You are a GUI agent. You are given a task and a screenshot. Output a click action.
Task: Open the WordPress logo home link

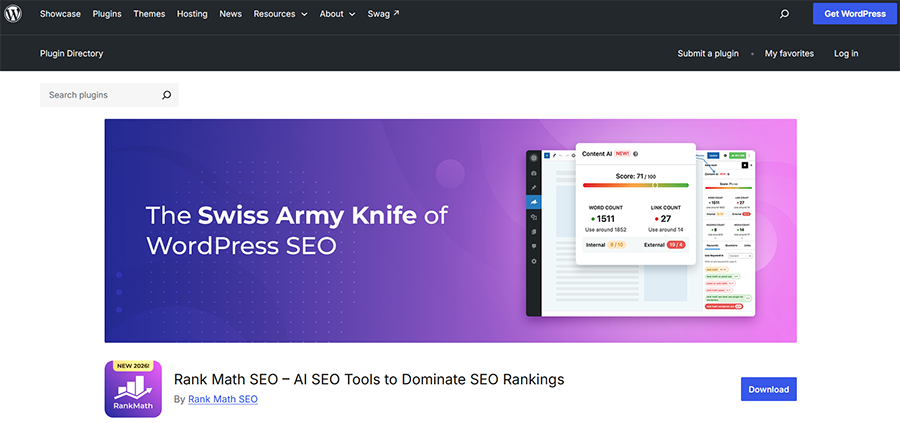coord(13,14)
